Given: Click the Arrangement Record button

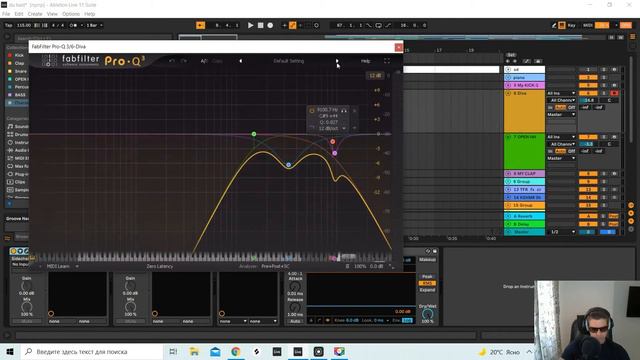Looking at the screenshot, I should pyautogui.click(x=270, y=25).
